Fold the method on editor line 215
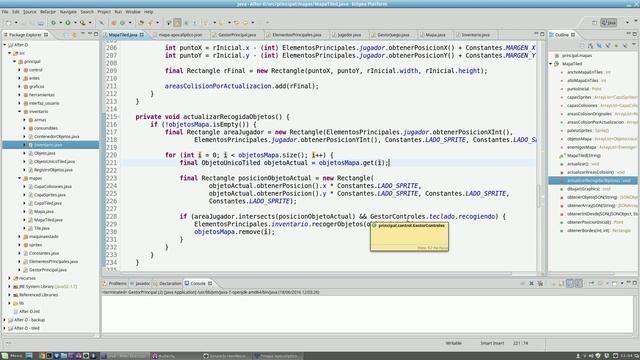 coord(119,117)
